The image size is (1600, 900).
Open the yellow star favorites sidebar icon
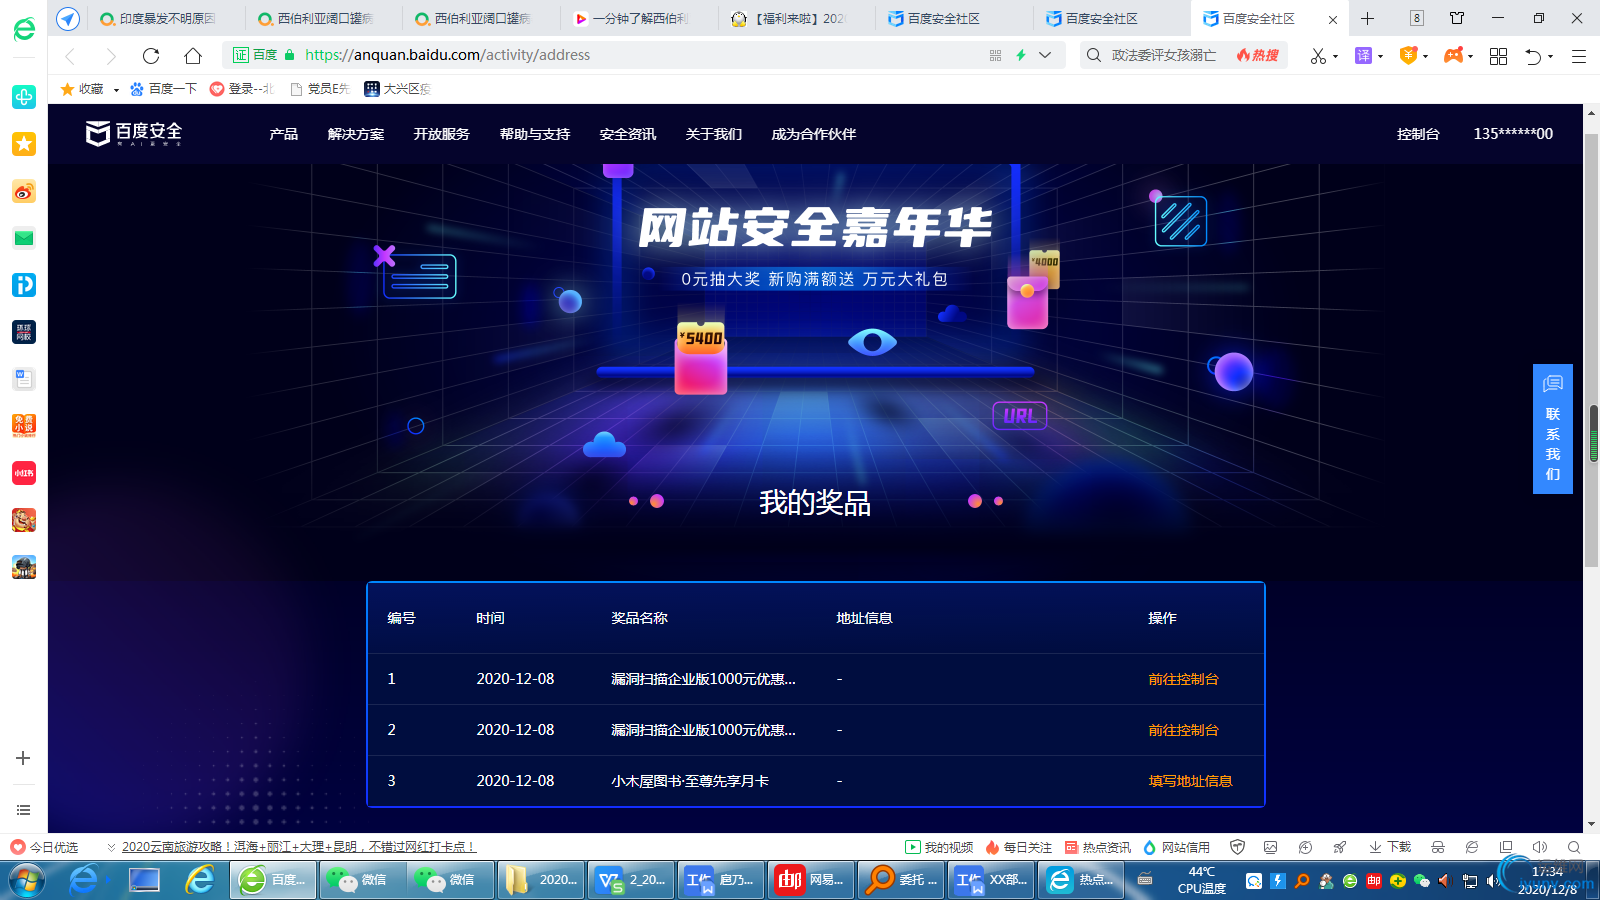[x=24, y=144]
